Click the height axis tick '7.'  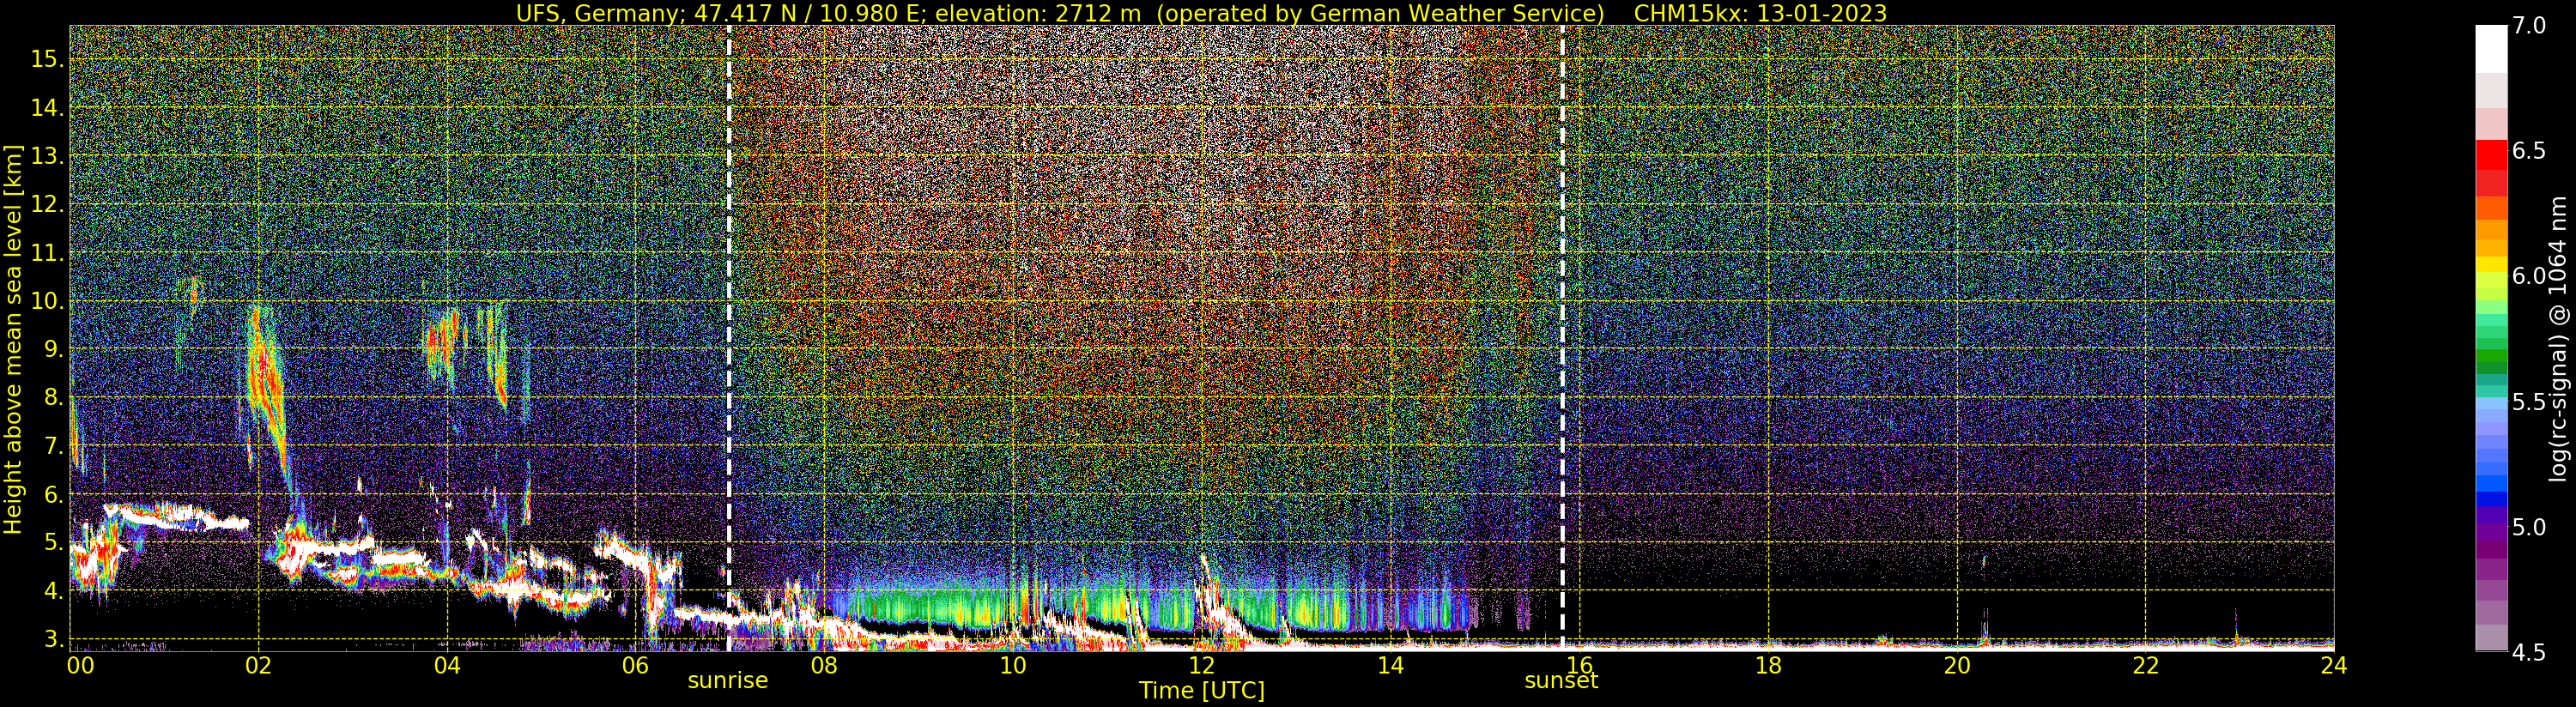[53, 446]
